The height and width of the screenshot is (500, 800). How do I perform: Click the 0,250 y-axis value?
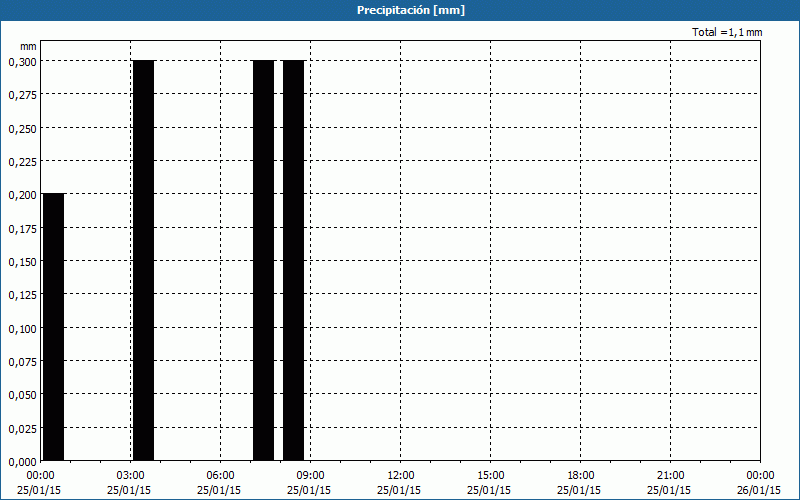[x=22, y=129]
